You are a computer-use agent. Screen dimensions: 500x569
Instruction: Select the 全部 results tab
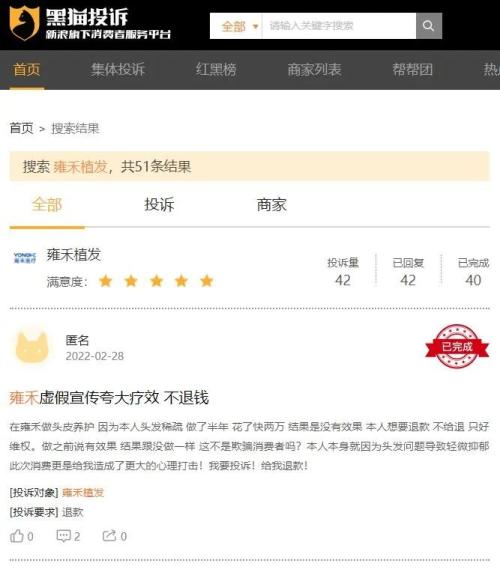(x=47, y=205)
